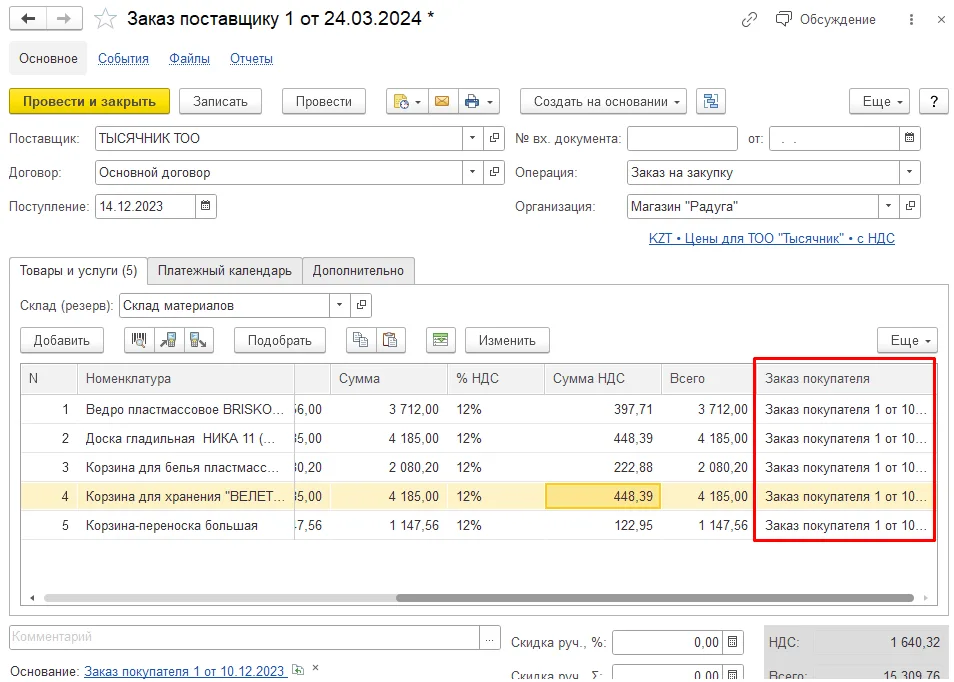Expand the Поставщик dropdown list
This screenshot has height=682, width=954.
point(472,138)
